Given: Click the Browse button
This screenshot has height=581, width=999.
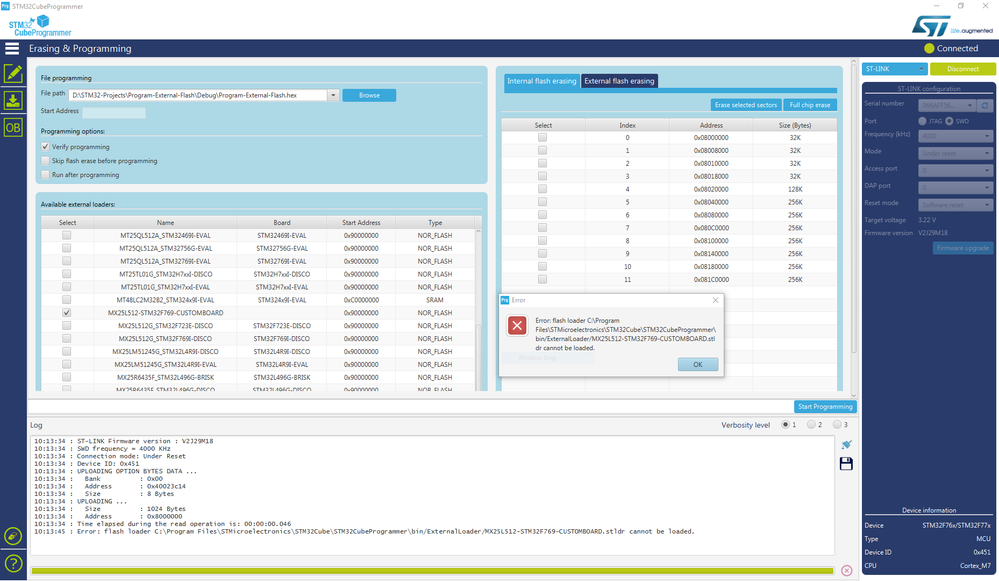Looking at the screenshot, I should 369,95.
